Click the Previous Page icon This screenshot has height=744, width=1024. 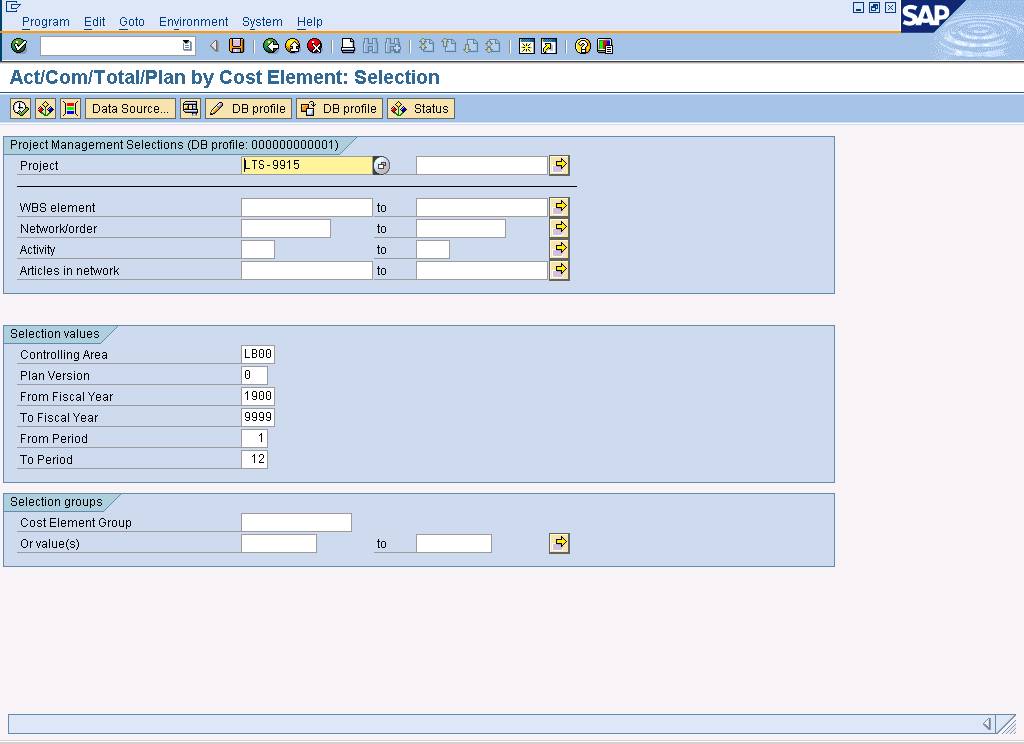click(x=449, y=46)
